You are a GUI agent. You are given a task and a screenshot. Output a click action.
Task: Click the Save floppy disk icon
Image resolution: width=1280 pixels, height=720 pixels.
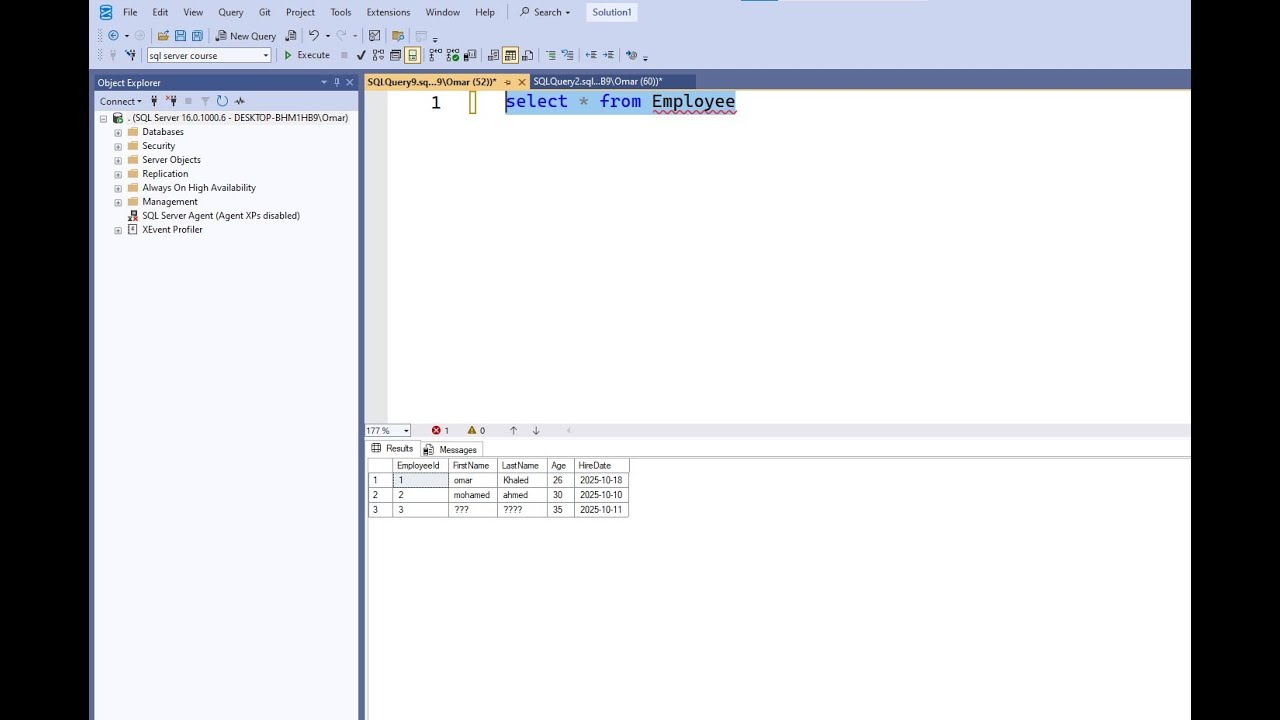(x=180, y=36)
